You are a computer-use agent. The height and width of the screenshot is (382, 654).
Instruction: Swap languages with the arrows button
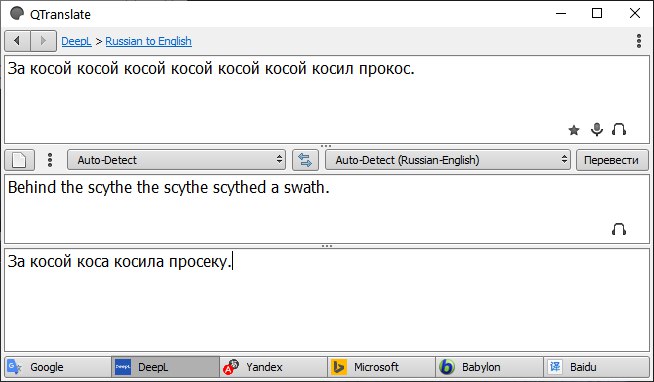[x=305, y=160]
